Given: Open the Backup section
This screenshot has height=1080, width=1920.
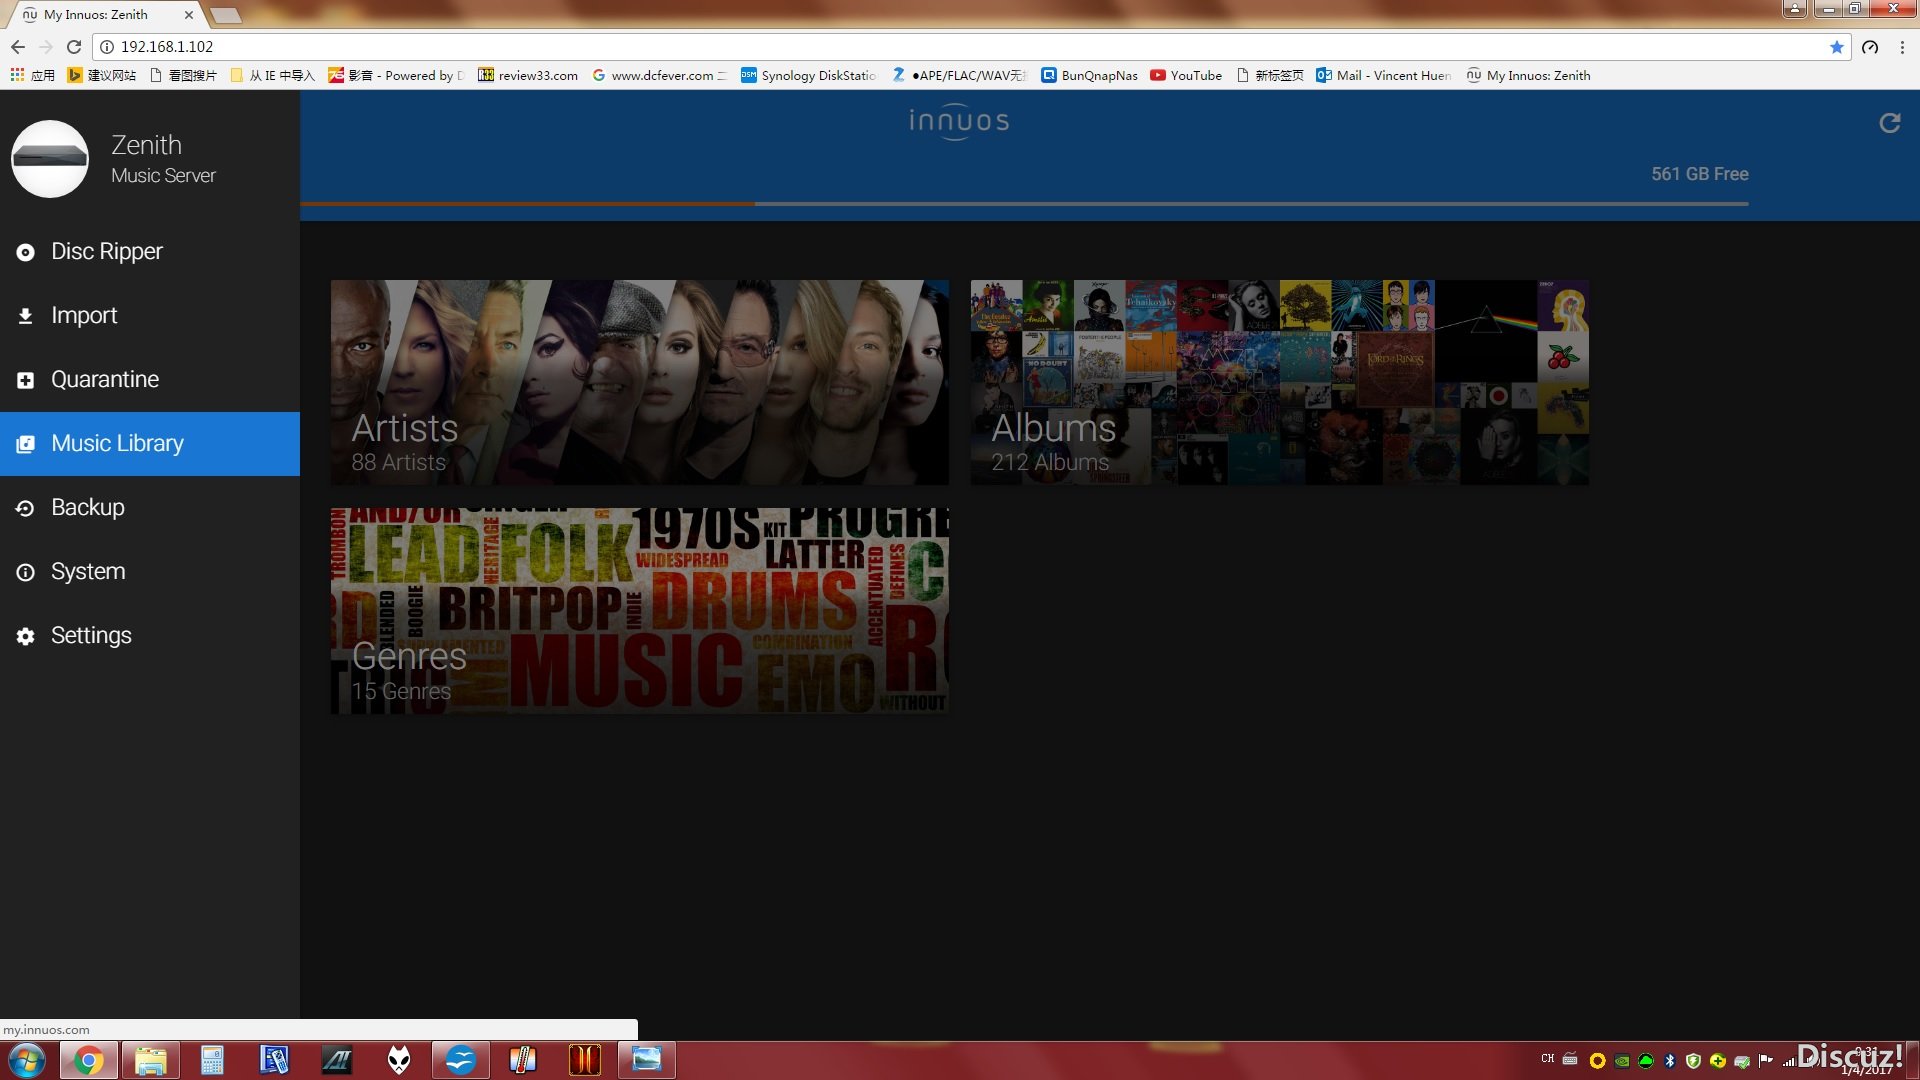Looking at the screenshot, I should point(150,508).
